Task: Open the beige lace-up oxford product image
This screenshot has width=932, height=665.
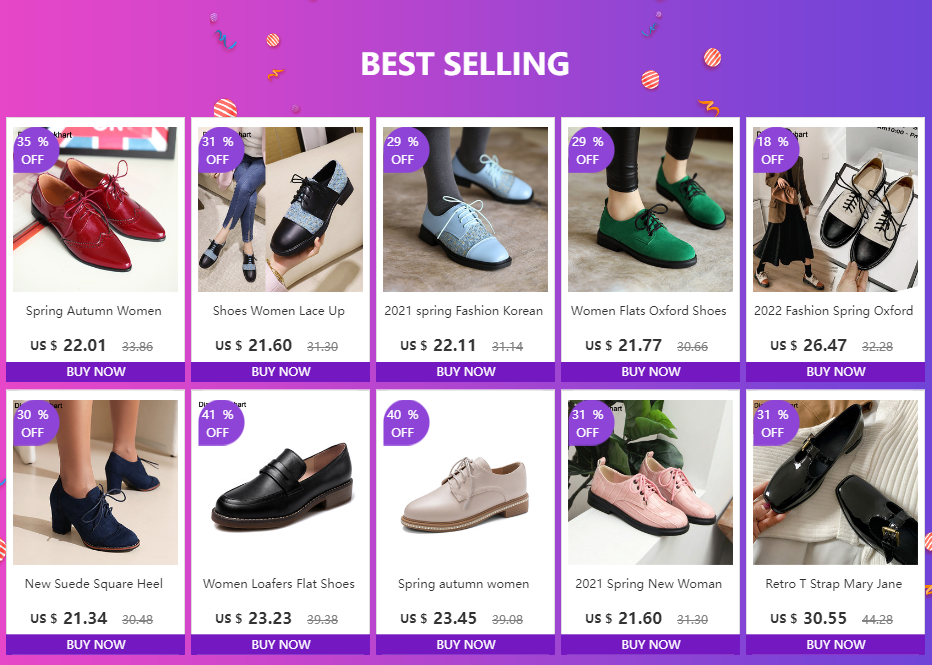Action: 465,482
